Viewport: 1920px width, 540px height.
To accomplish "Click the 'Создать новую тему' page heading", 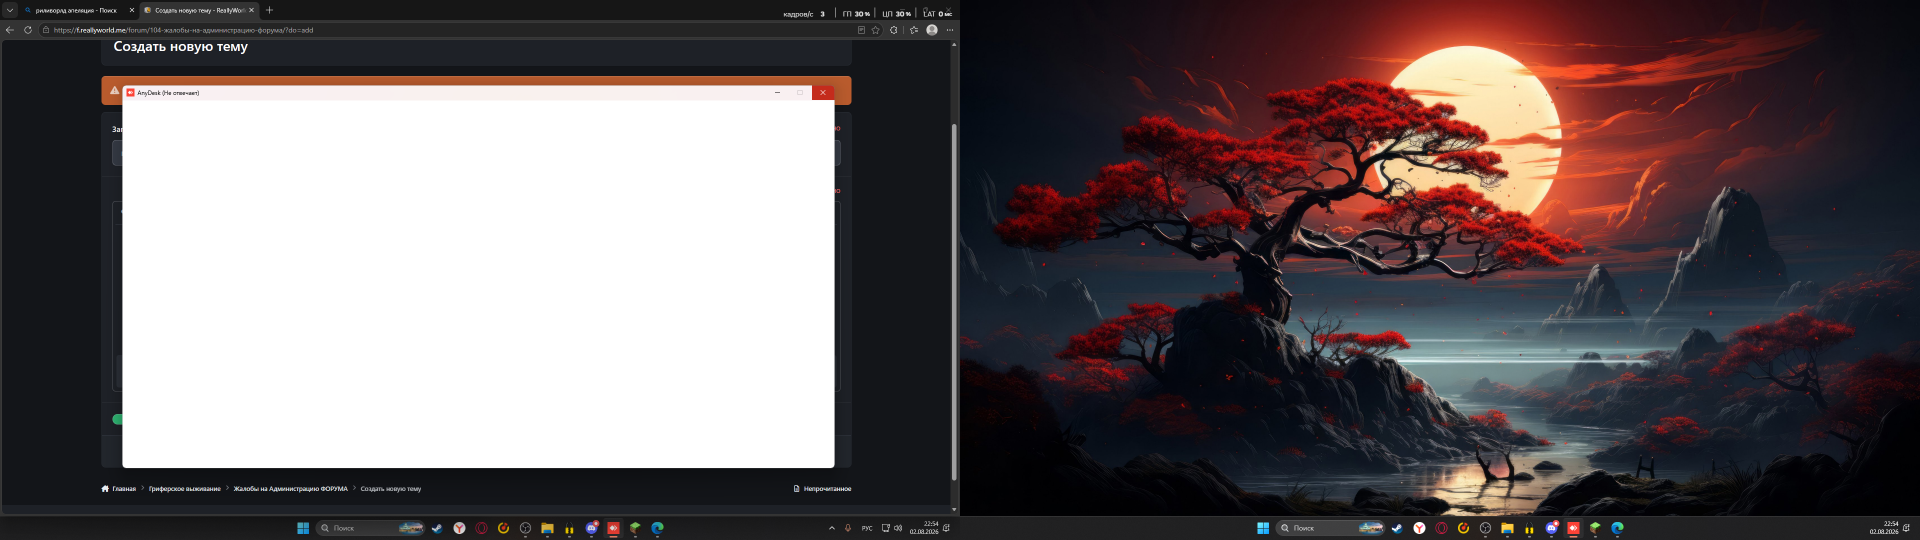I will point(181,47).
